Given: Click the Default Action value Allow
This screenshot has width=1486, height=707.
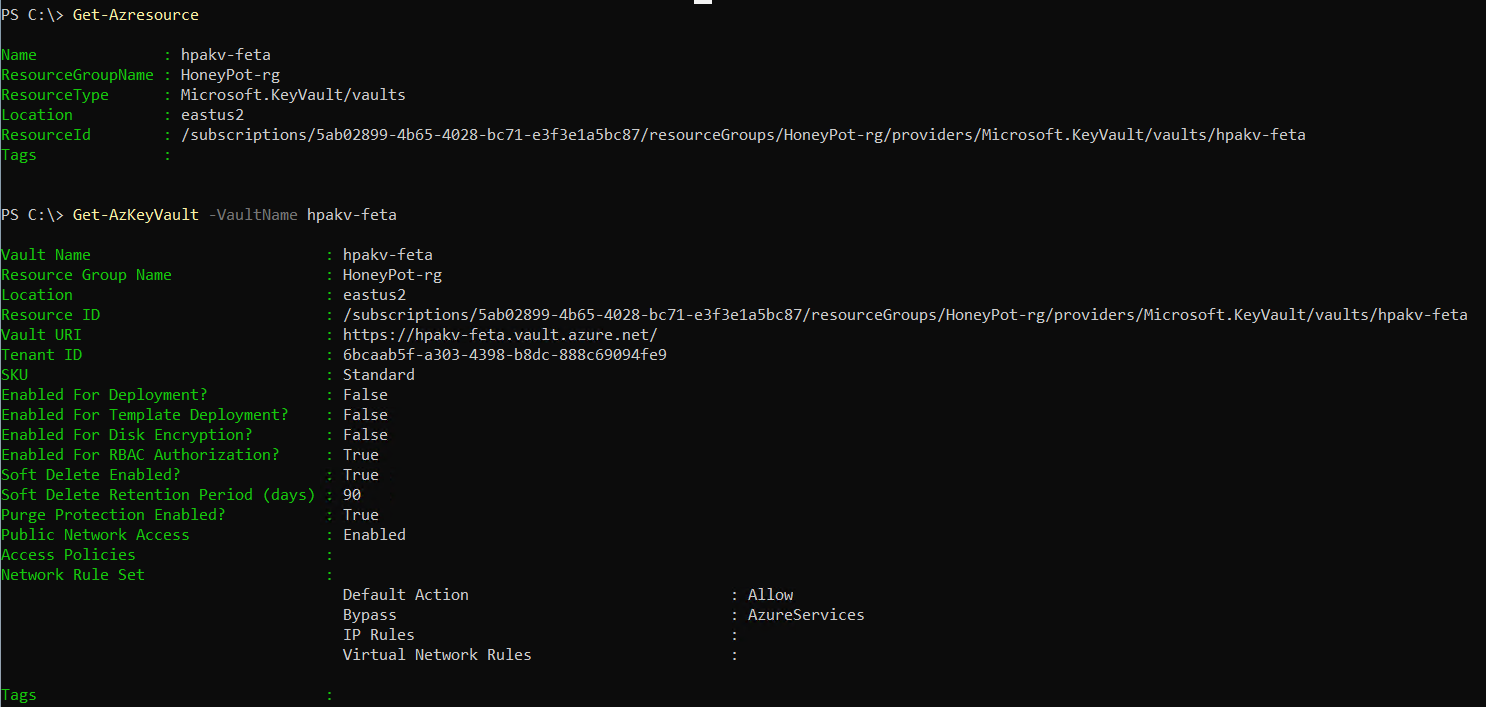Looking at the screenshot, I should point(770,595).
